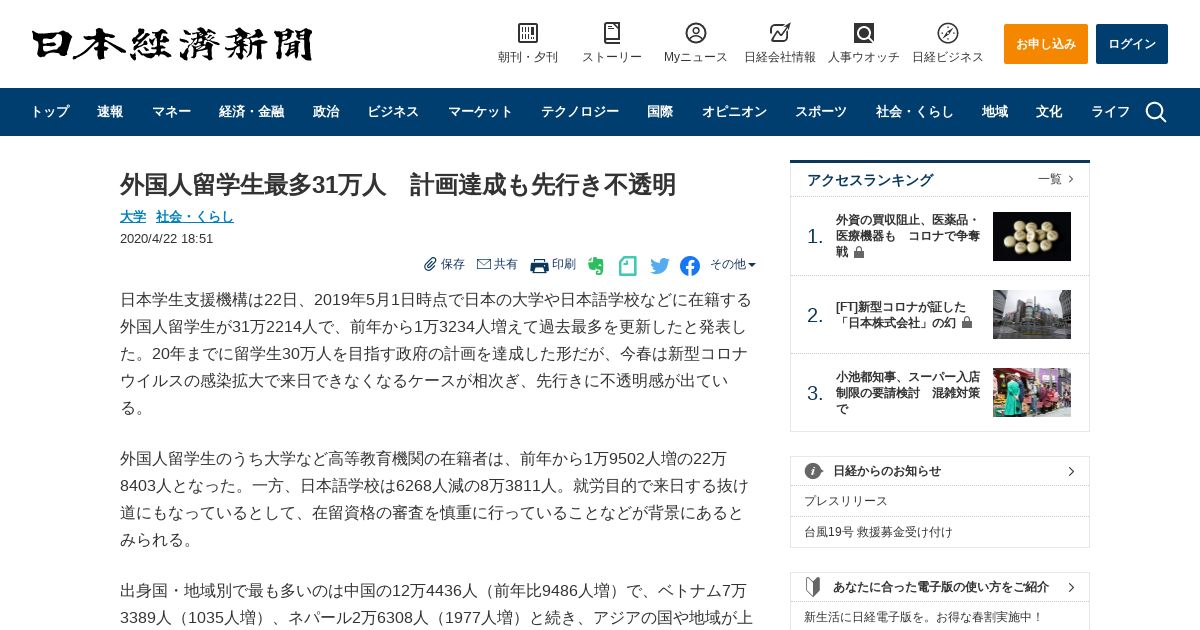Click the booklet icon beside あなたに合った電子版

(814, 587)
